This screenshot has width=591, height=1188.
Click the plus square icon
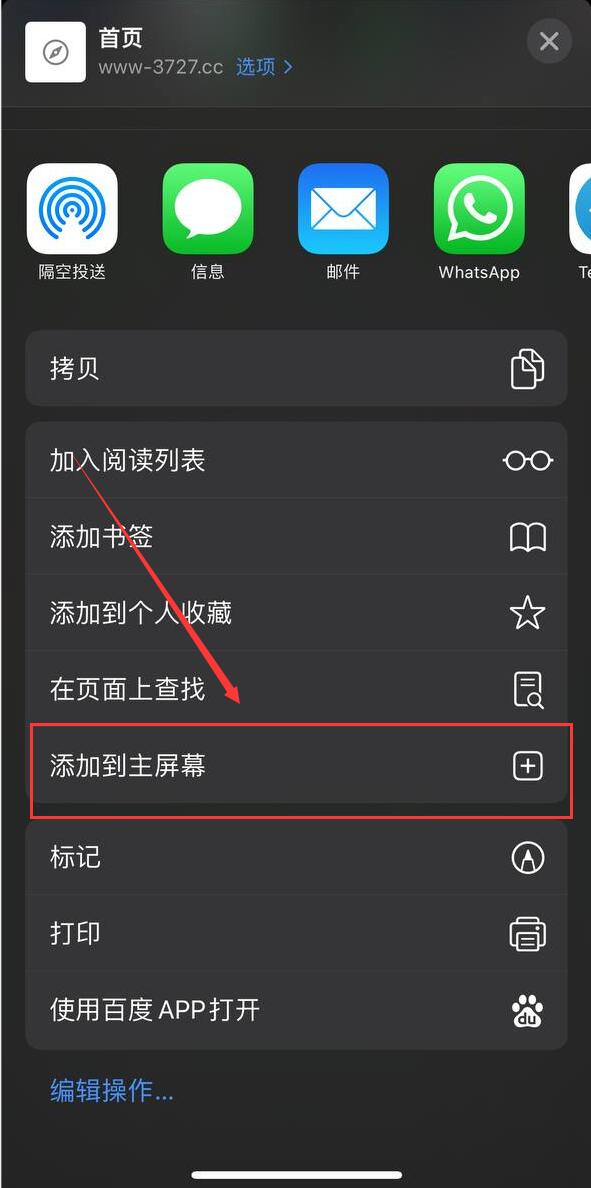click(x=528, y=766)
